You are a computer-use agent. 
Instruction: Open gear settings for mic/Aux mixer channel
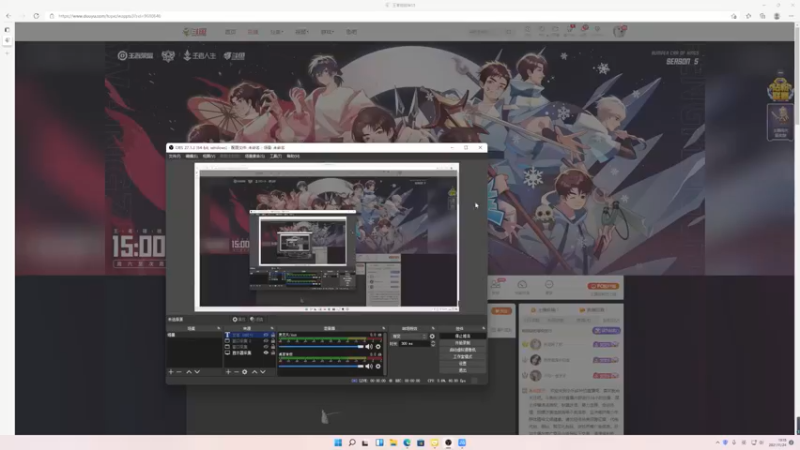coord(378,347)
